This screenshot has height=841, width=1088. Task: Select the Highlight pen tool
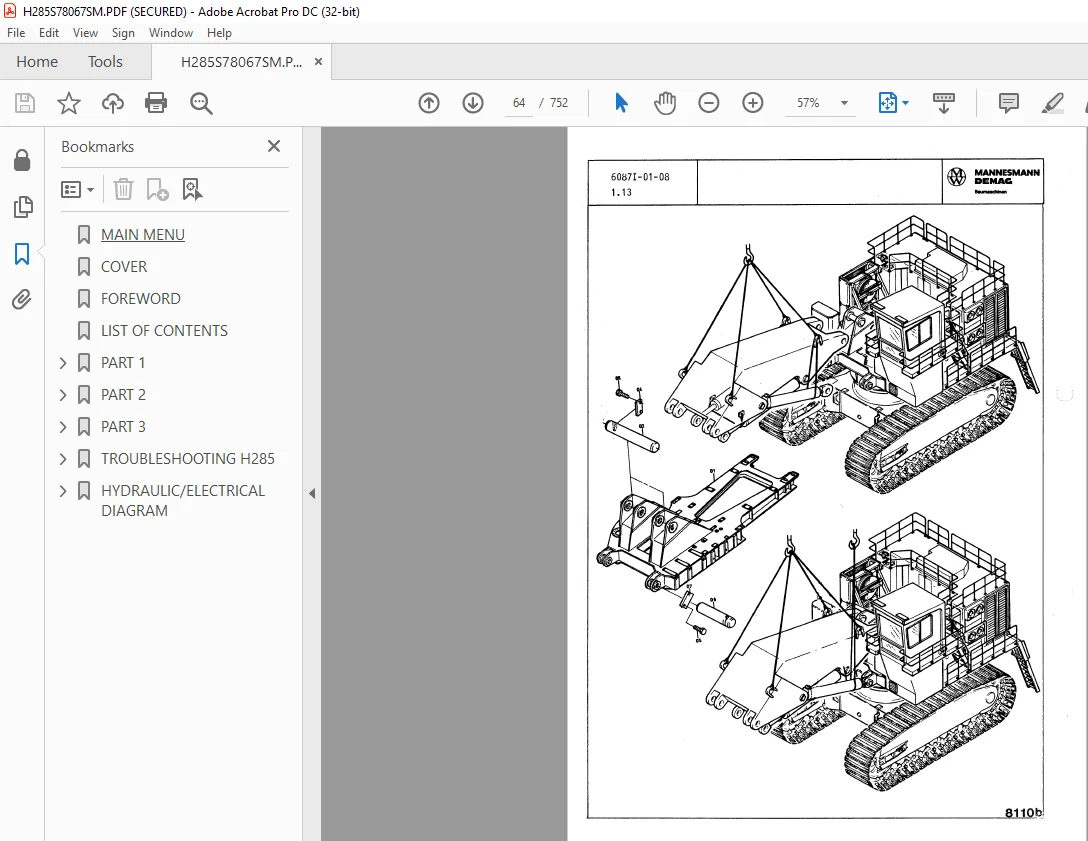[1053, 103]
